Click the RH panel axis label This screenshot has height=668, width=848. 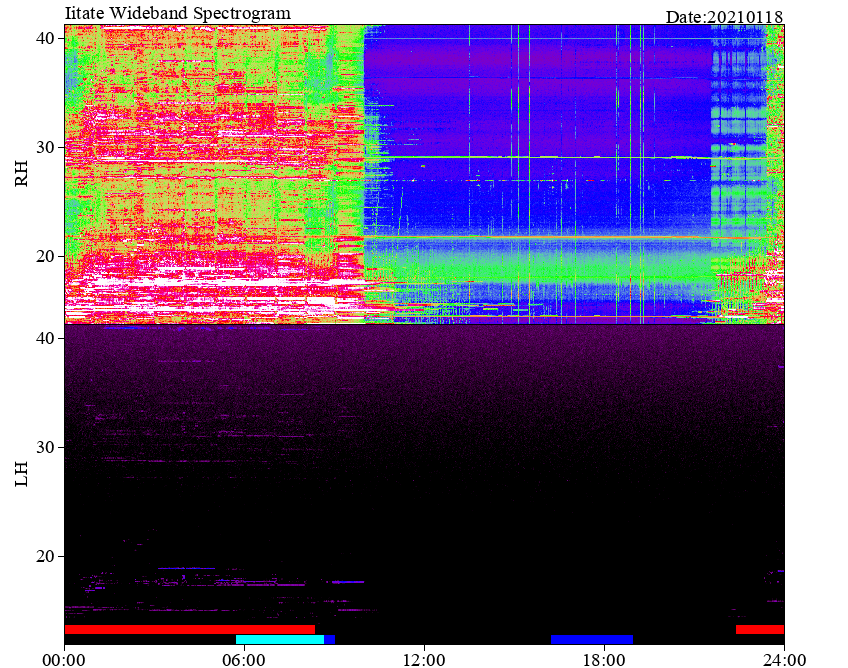point(21,174)
